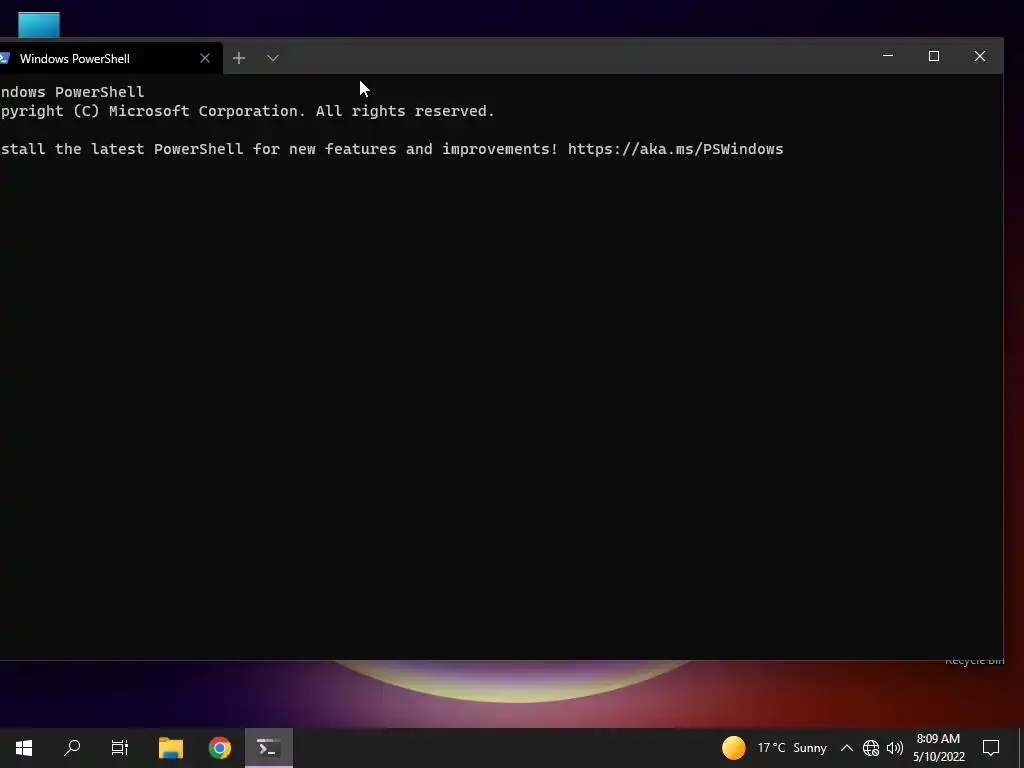Expand the new tab profile dropdown chevron
This screenshot has height=768, width=1024.
coord(273,58)
